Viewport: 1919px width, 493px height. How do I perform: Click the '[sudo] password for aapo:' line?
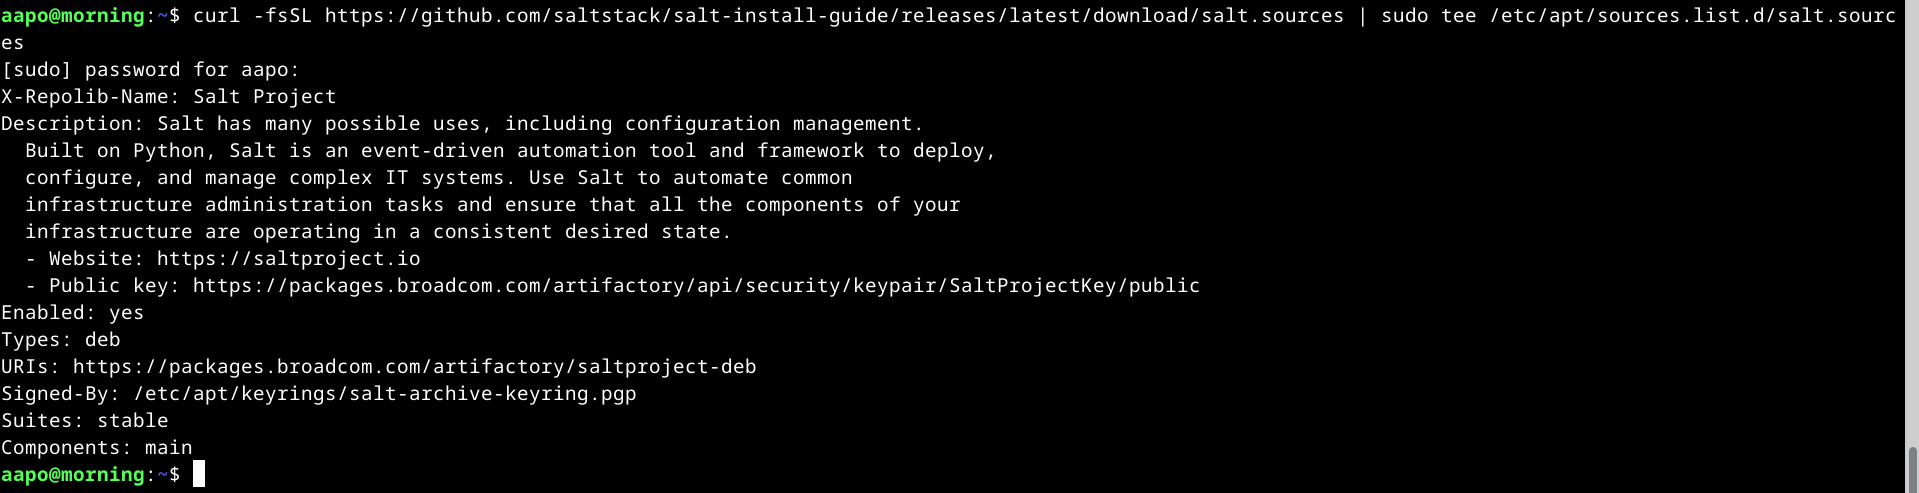[150, 70]
